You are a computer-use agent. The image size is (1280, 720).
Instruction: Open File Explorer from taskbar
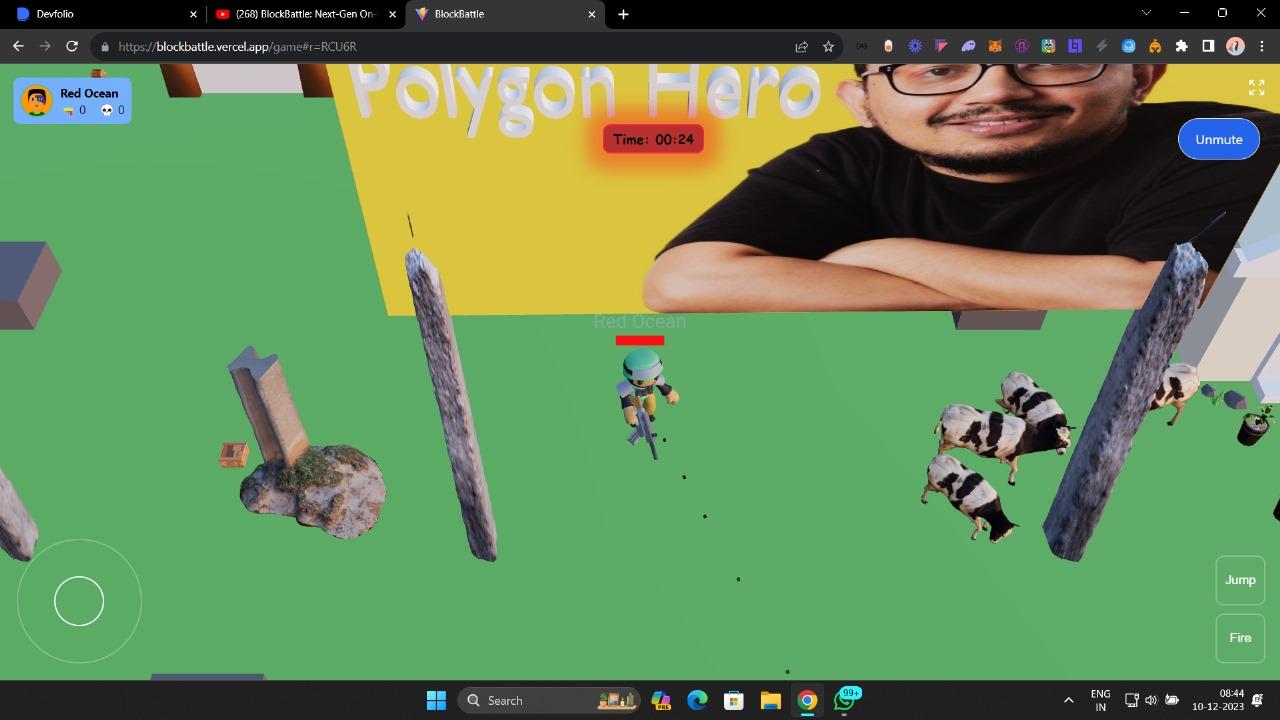pos(770,700)
